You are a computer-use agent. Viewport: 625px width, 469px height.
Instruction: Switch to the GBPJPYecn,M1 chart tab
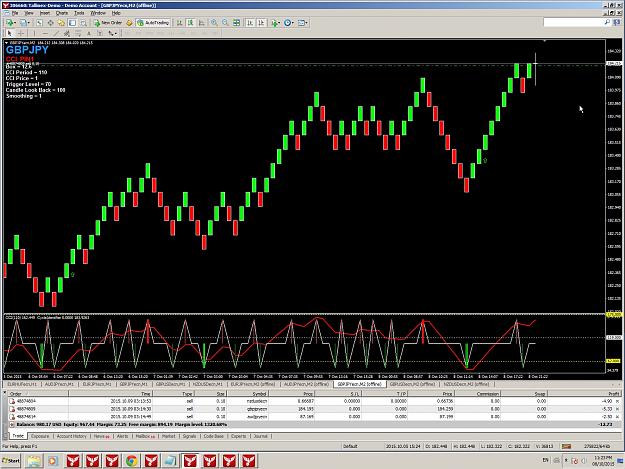pyautogui.click(x=134, y=384)
